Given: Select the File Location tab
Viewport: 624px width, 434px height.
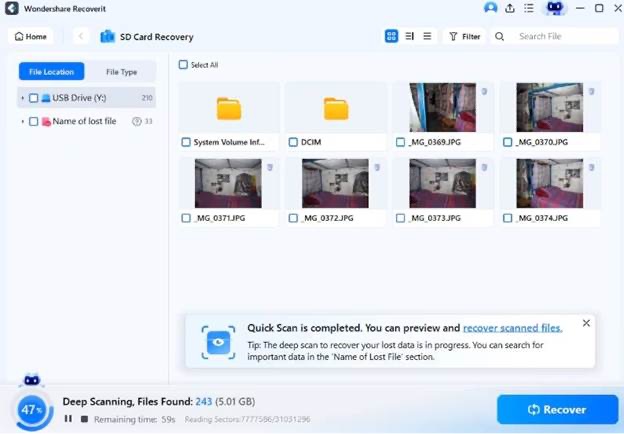Looking at the screenshot, I should pos(51,72).
